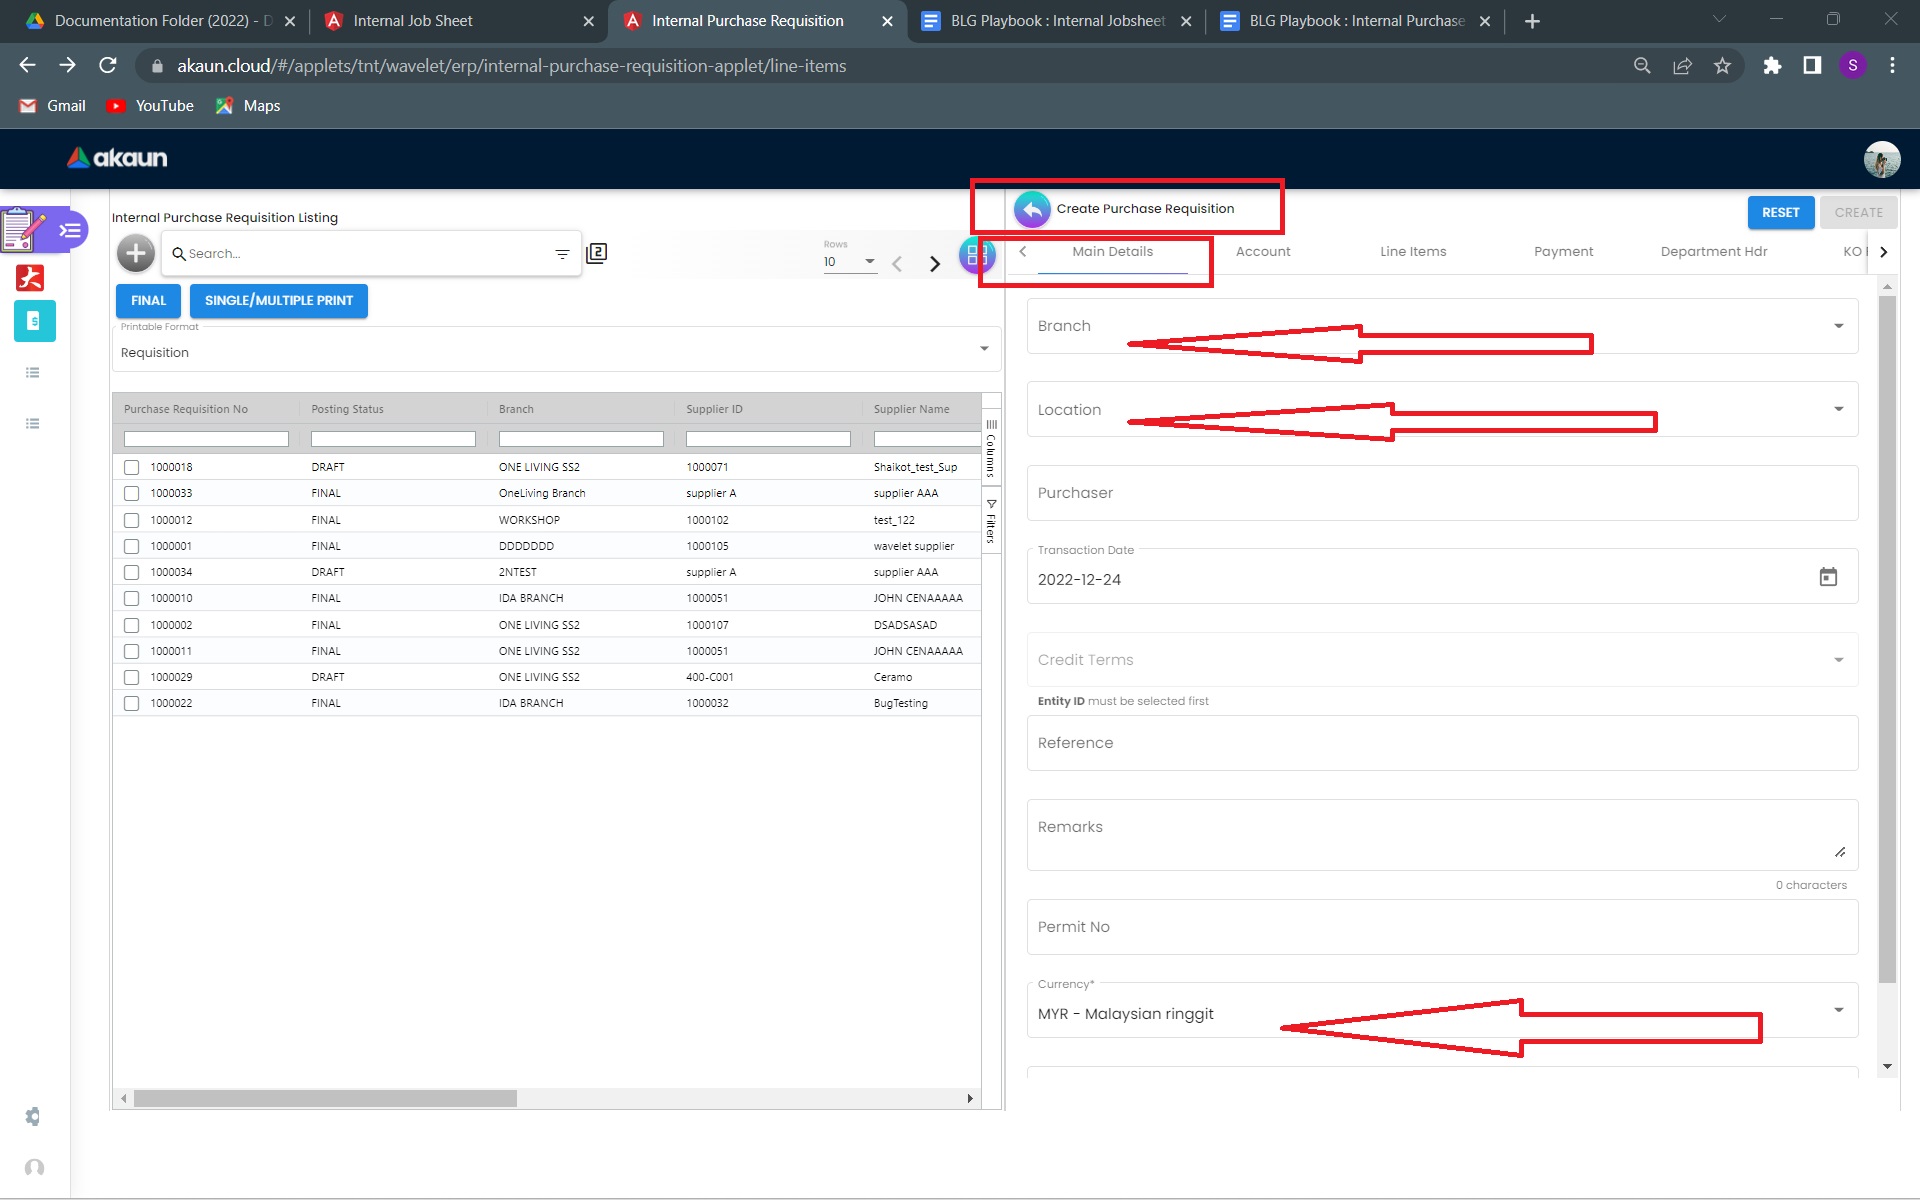This screenshot has height=1200, width=1920.
Task: Click the horizontal scrollbar under the listing
Action: pos(325,1098)
